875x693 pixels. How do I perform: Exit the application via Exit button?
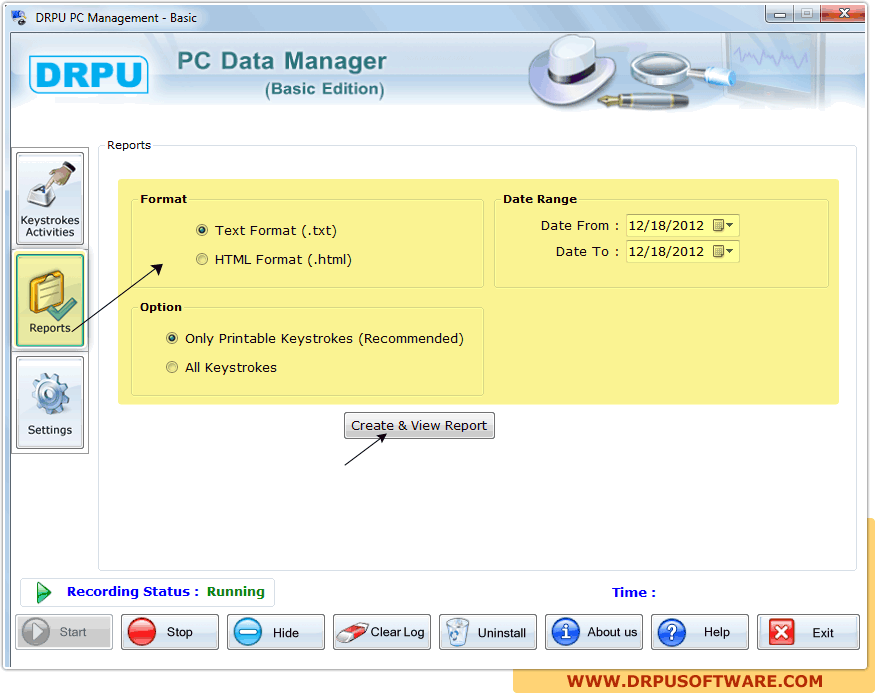click(x=808, y=632)
